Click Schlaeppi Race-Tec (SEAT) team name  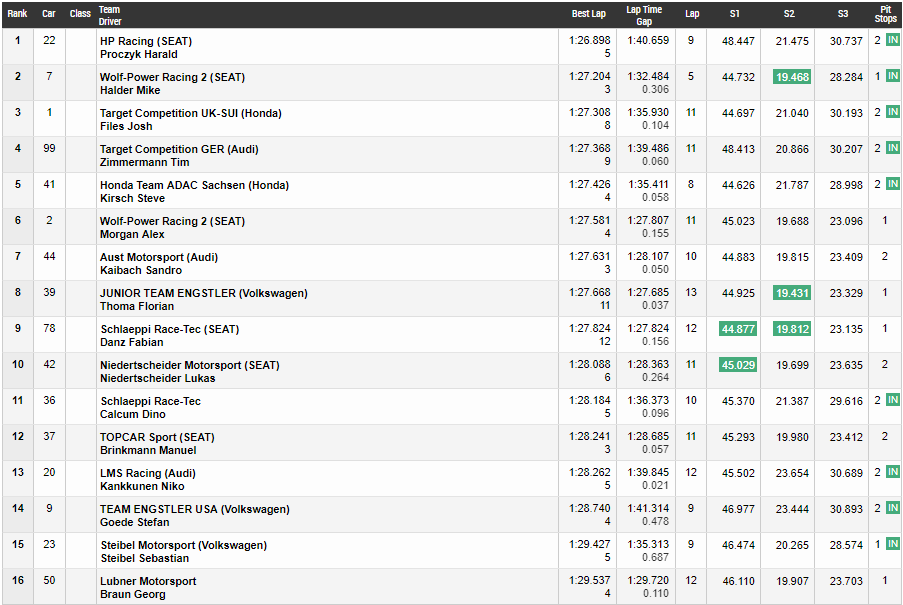point(170,329)
